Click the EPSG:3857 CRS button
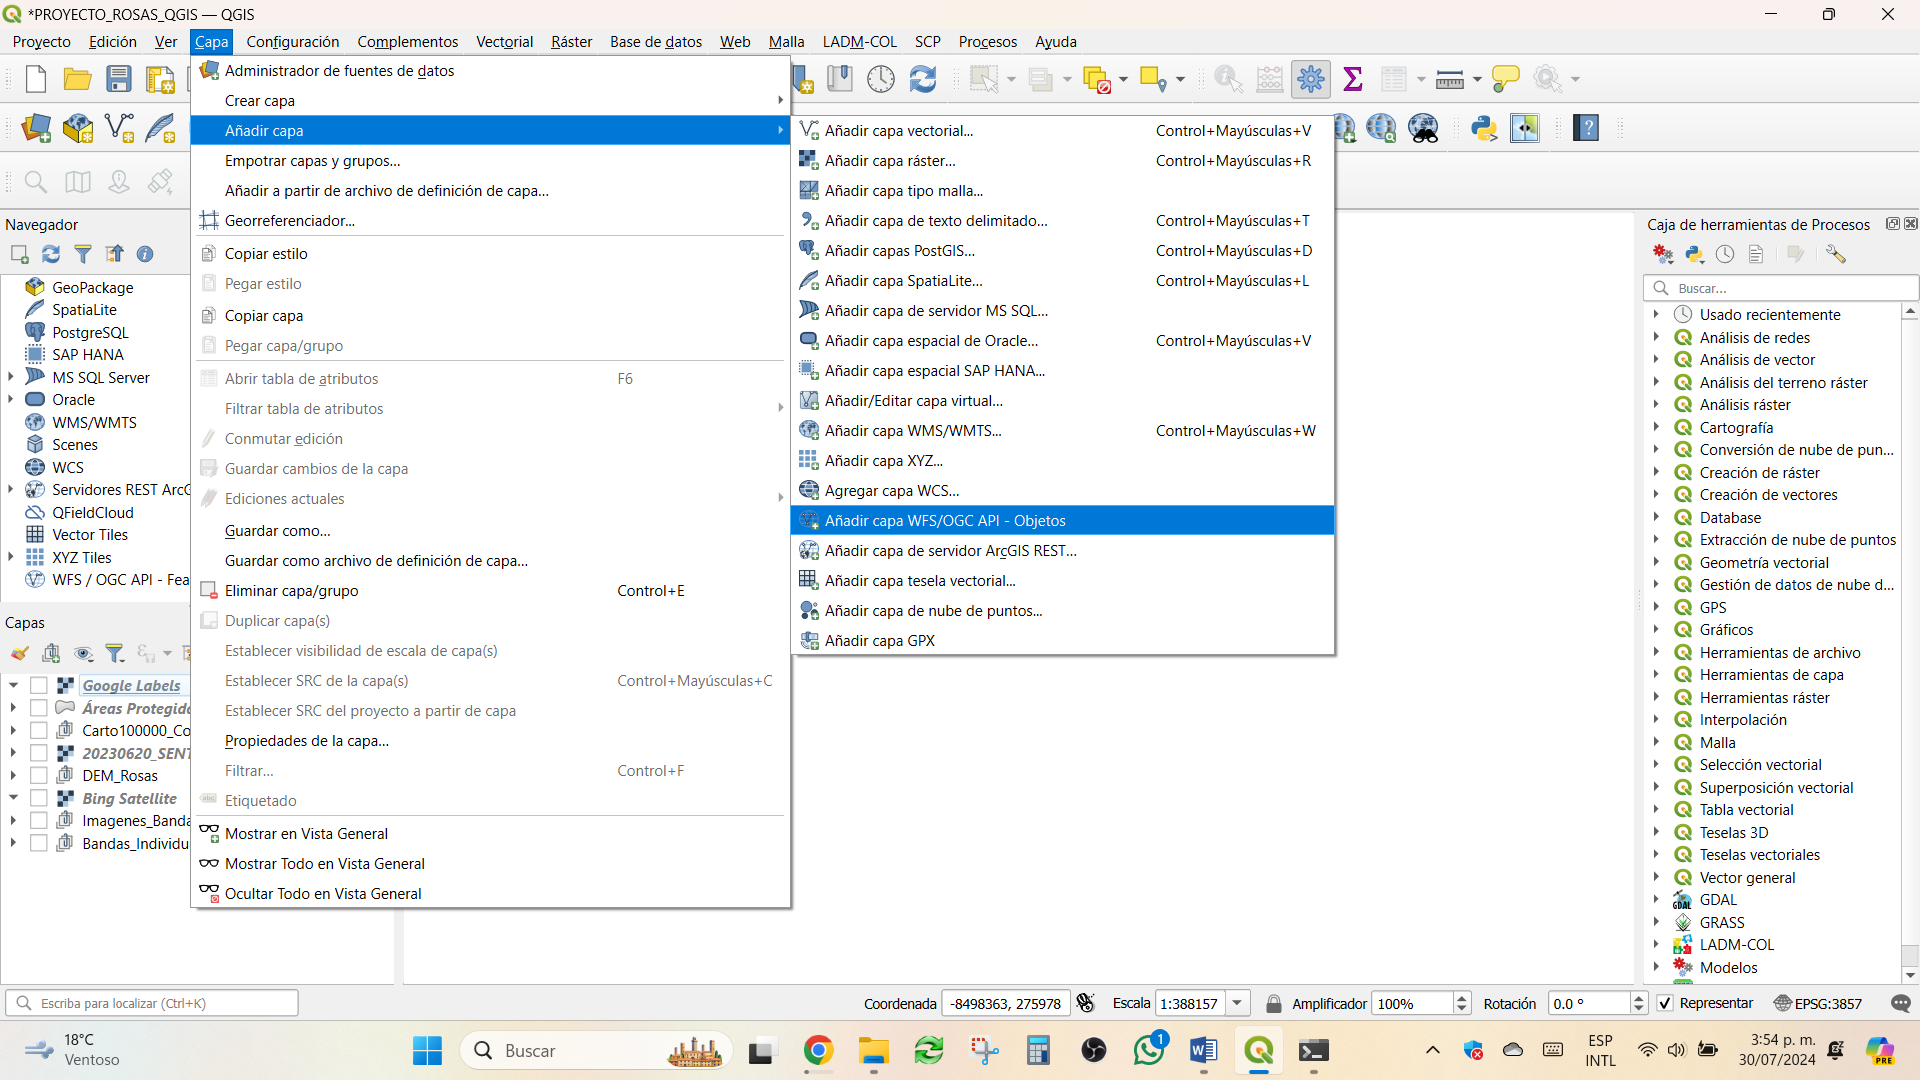The width and height of the screenshot is (1920, 1080). pyautogui.click(x=1818, y=1003)
